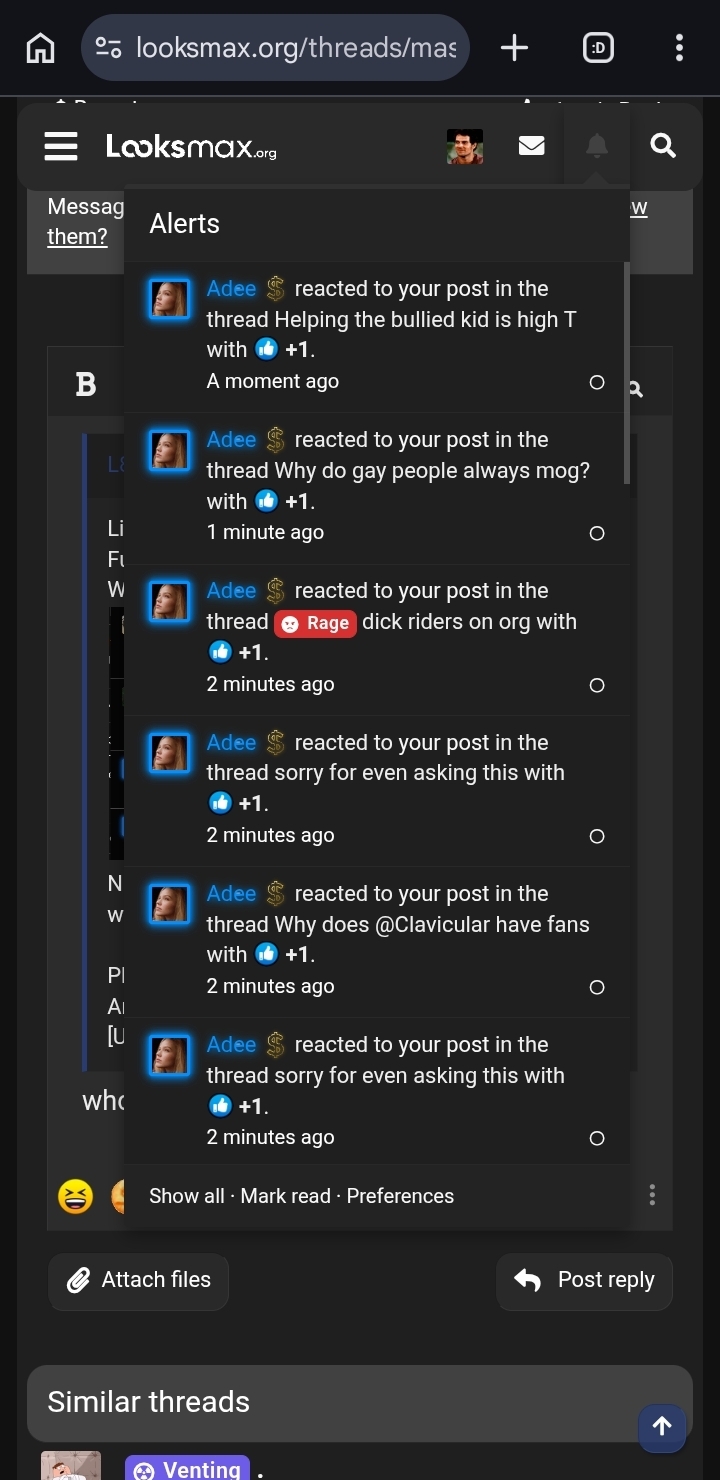Viewport: 720px width, 1480px height.
Task: Mark 'A moment ago' alert as read
Action: pyautogui.click(x=597, y=382)
